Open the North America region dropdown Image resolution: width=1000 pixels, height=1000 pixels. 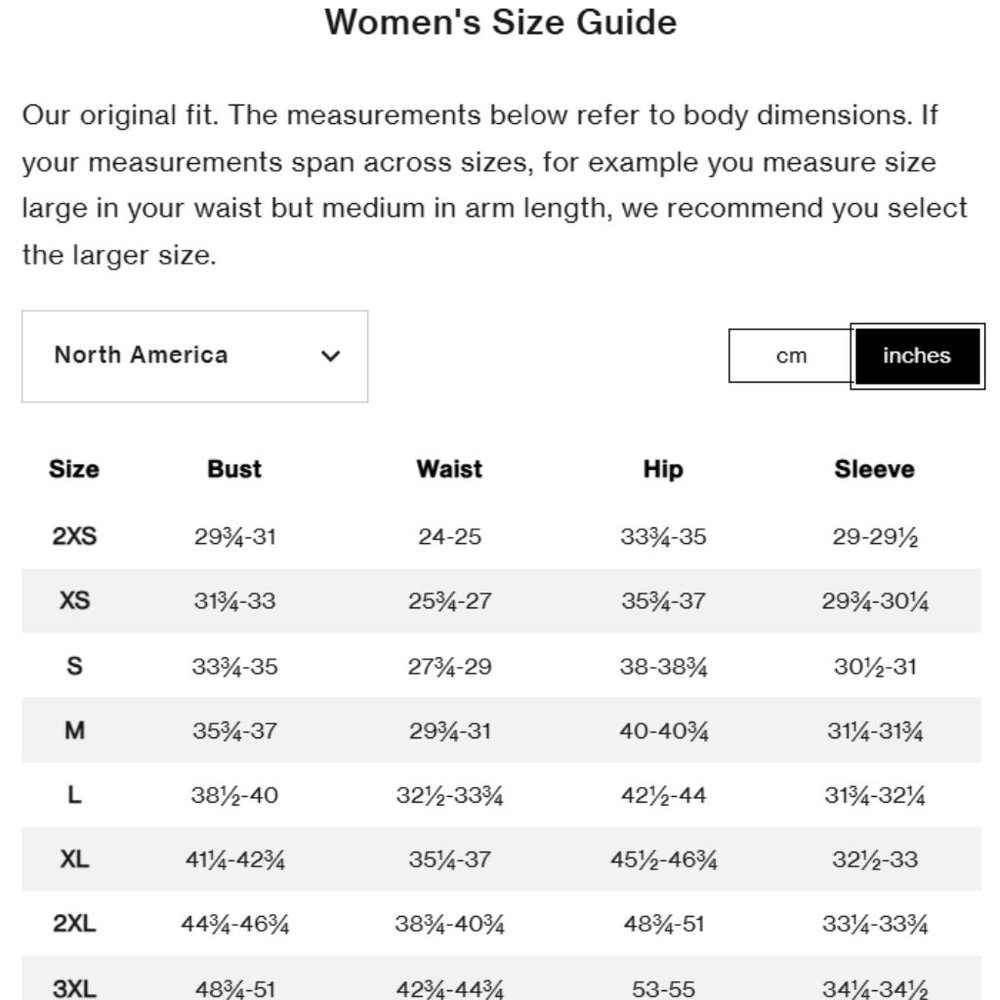point(195,356)
